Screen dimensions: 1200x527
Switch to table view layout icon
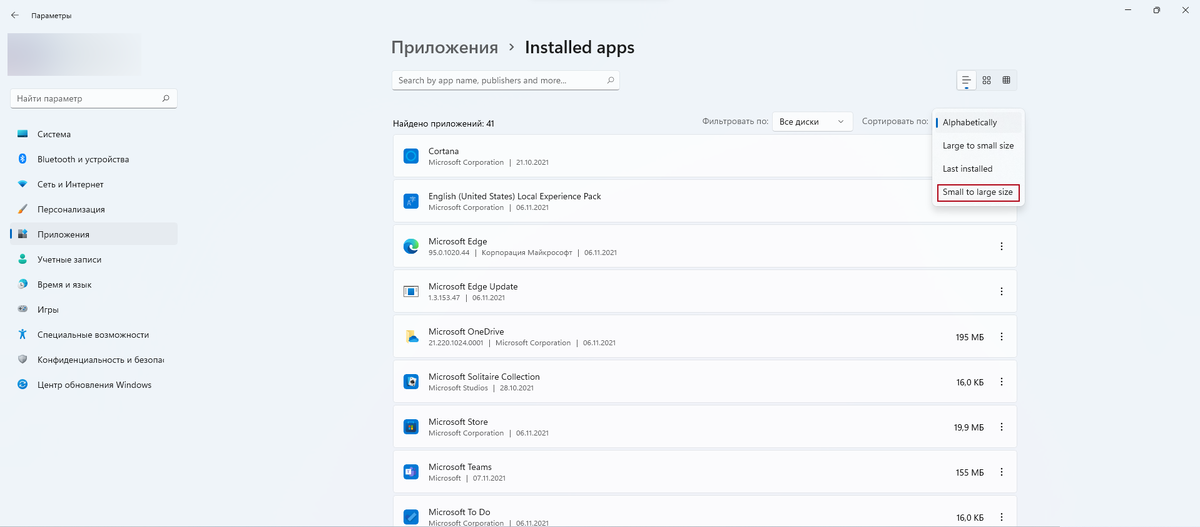pos(1006,80)
